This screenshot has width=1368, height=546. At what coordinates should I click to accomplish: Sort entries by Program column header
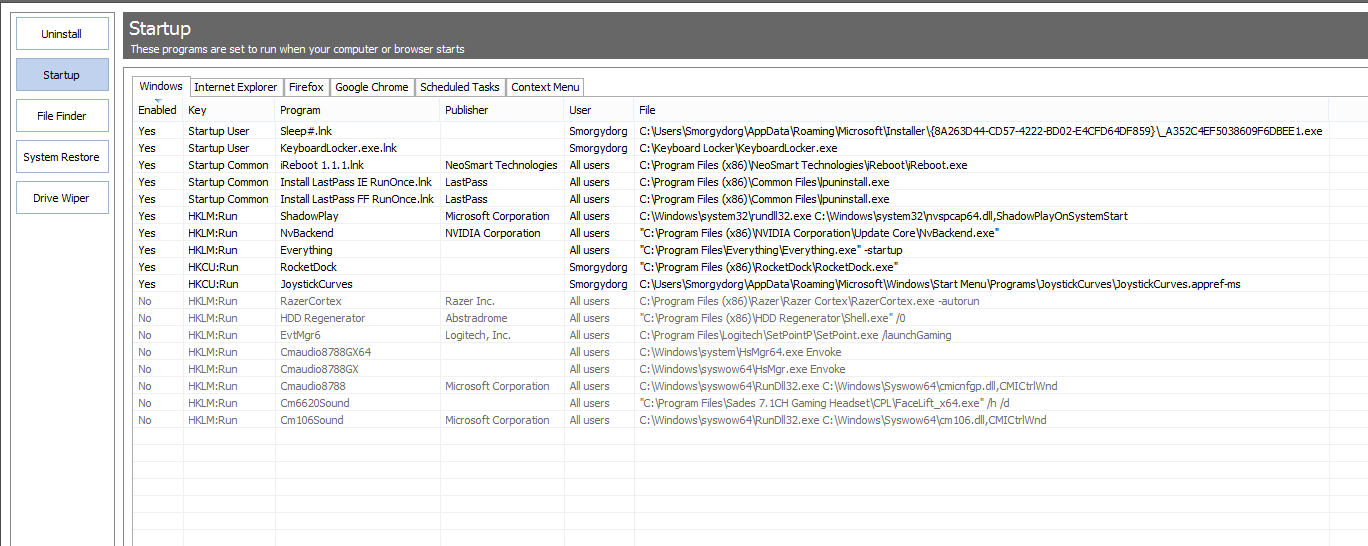[300, 110]
